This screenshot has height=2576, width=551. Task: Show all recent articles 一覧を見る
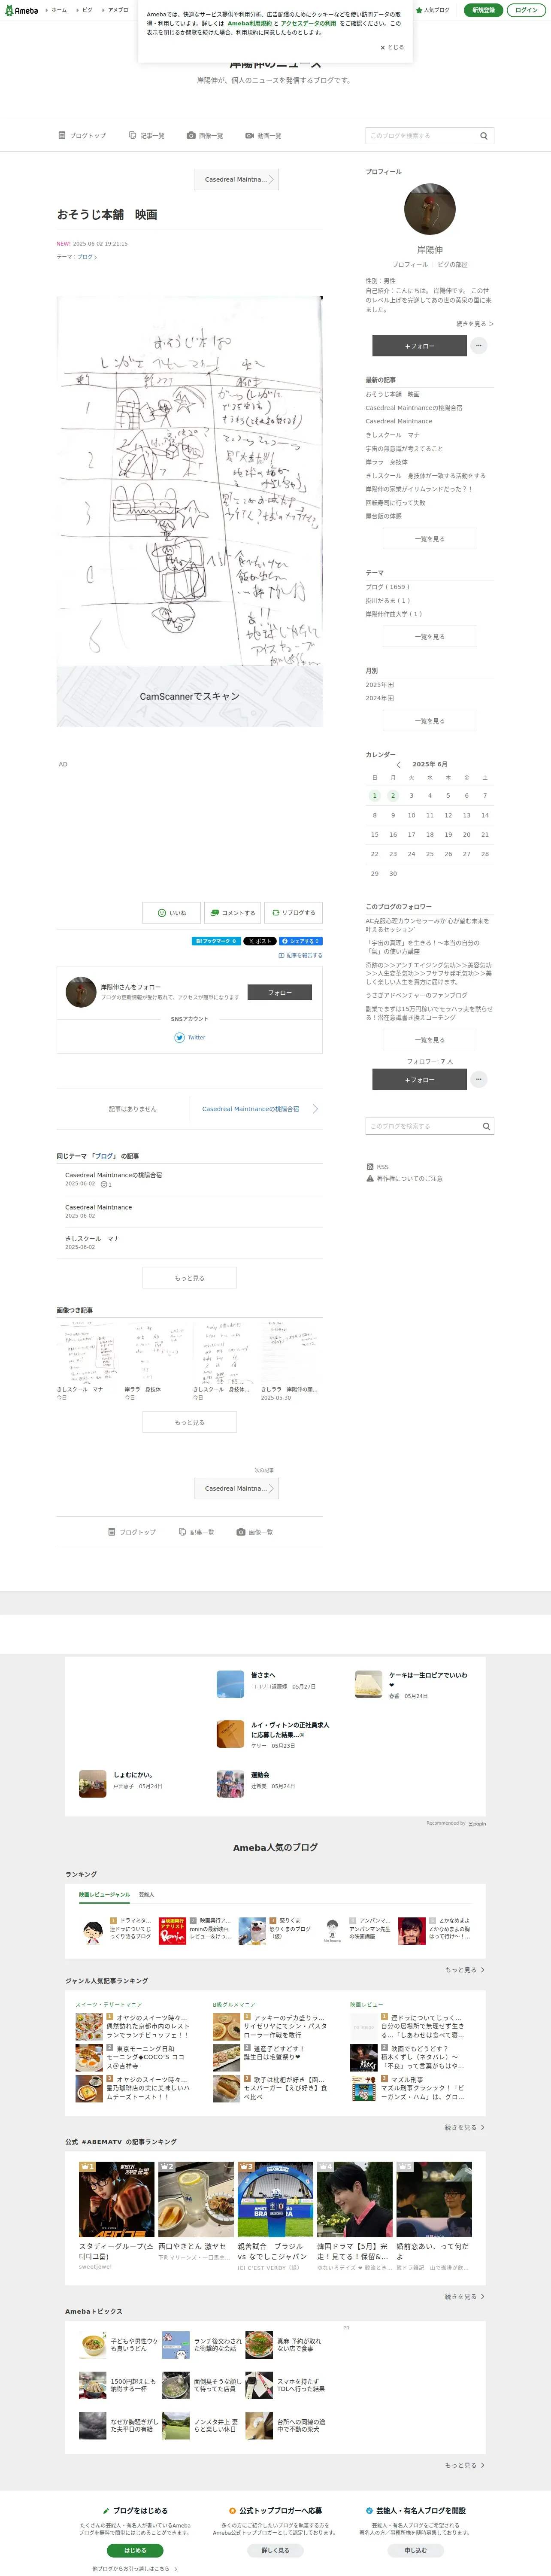click(430, 539)
